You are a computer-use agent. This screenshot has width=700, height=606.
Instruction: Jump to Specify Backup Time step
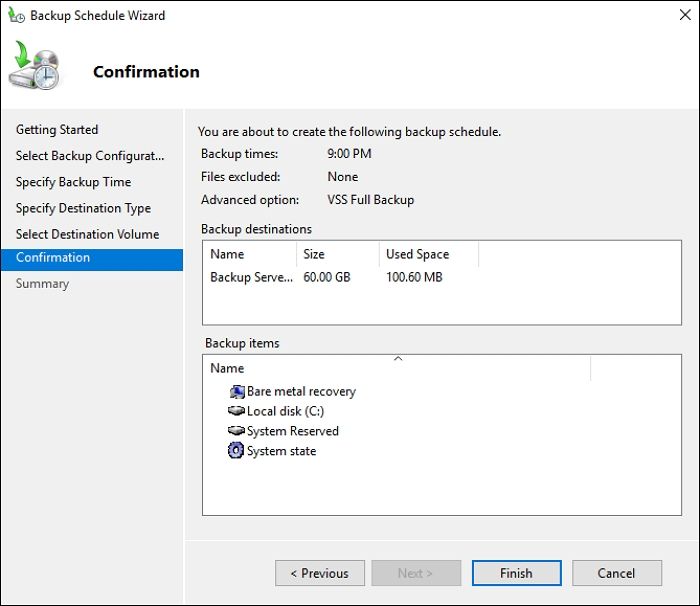[73, 182]
